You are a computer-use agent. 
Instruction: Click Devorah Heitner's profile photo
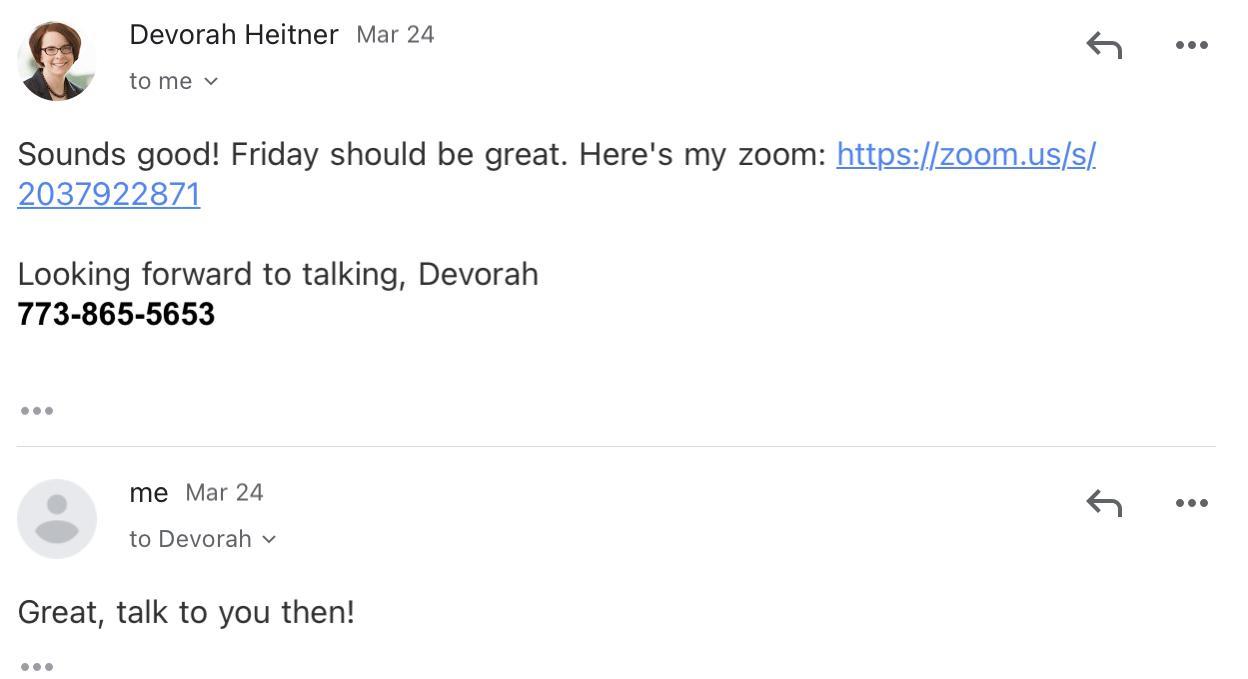coord(57,61)
